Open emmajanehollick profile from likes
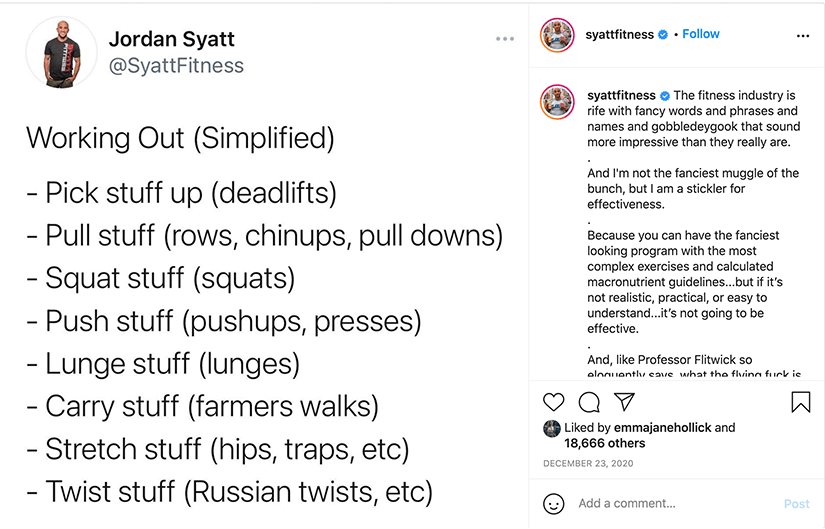The width and height of the screenshot is (825, 529). pyautogui.click(x=662, y=427)
